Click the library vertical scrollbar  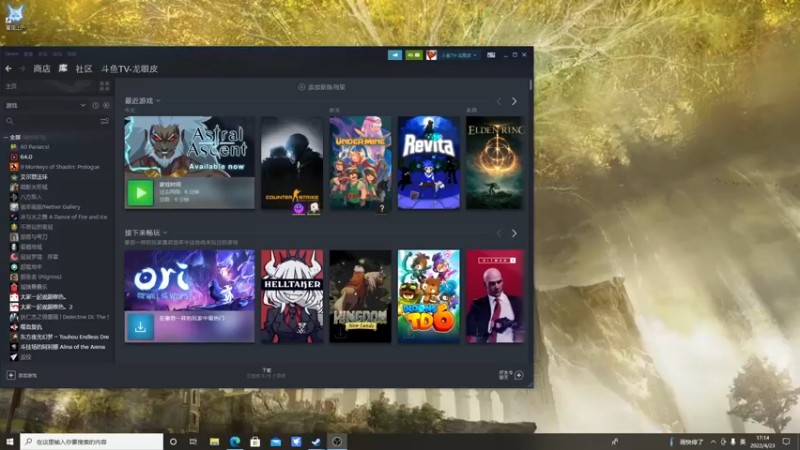point(531,85)
